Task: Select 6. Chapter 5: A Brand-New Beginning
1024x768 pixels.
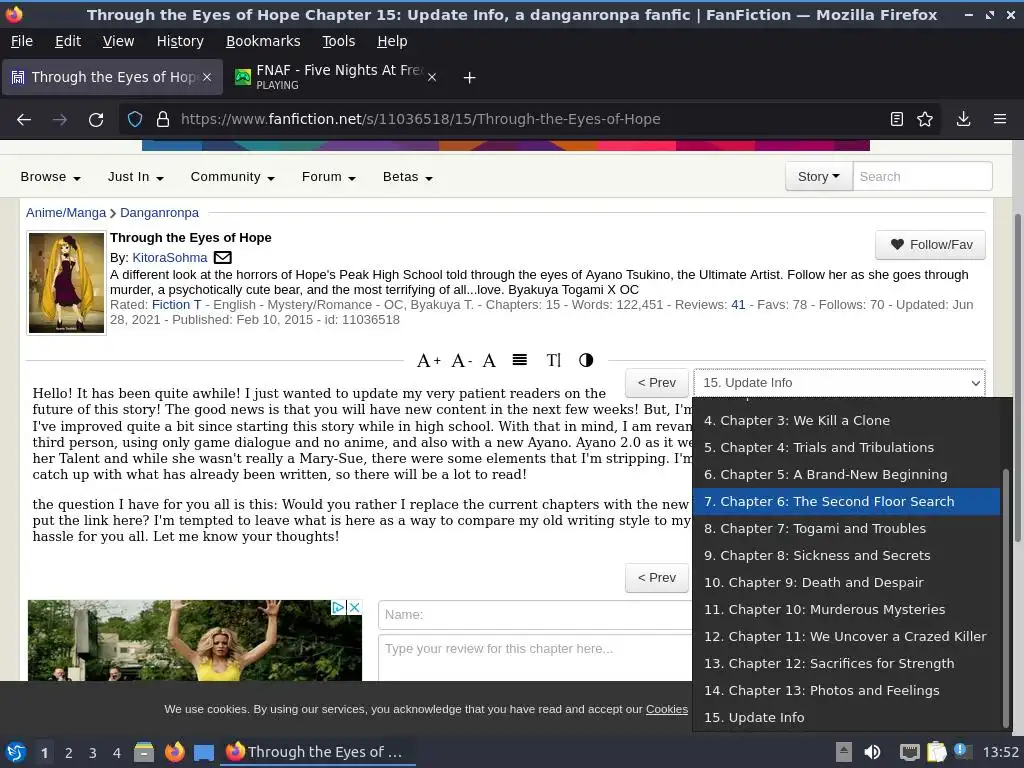Action: pyautogui.click(x=846, y=475)
